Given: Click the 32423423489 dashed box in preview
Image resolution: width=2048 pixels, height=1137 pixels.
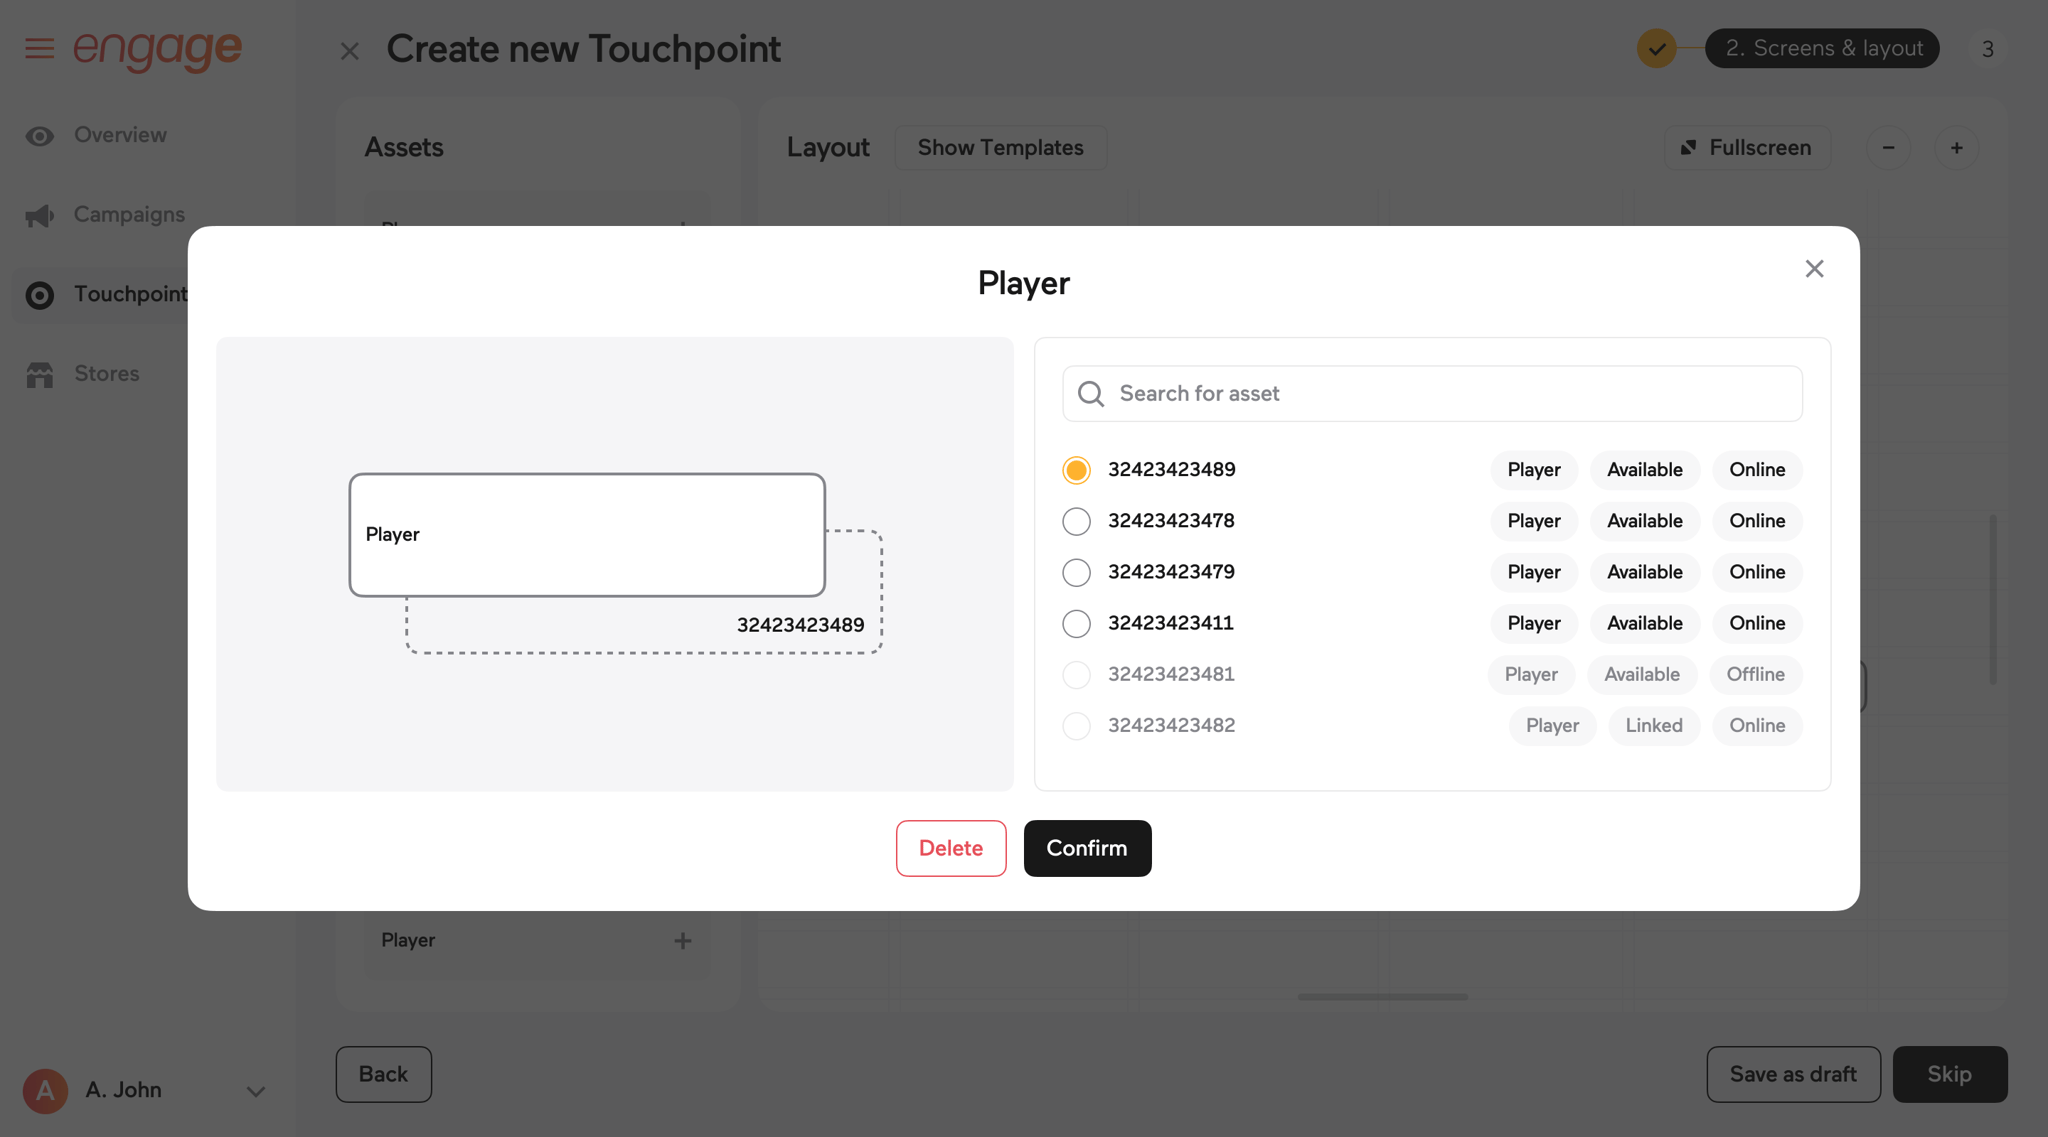Looking at the screenshot, I should click(x=800, y=625).
